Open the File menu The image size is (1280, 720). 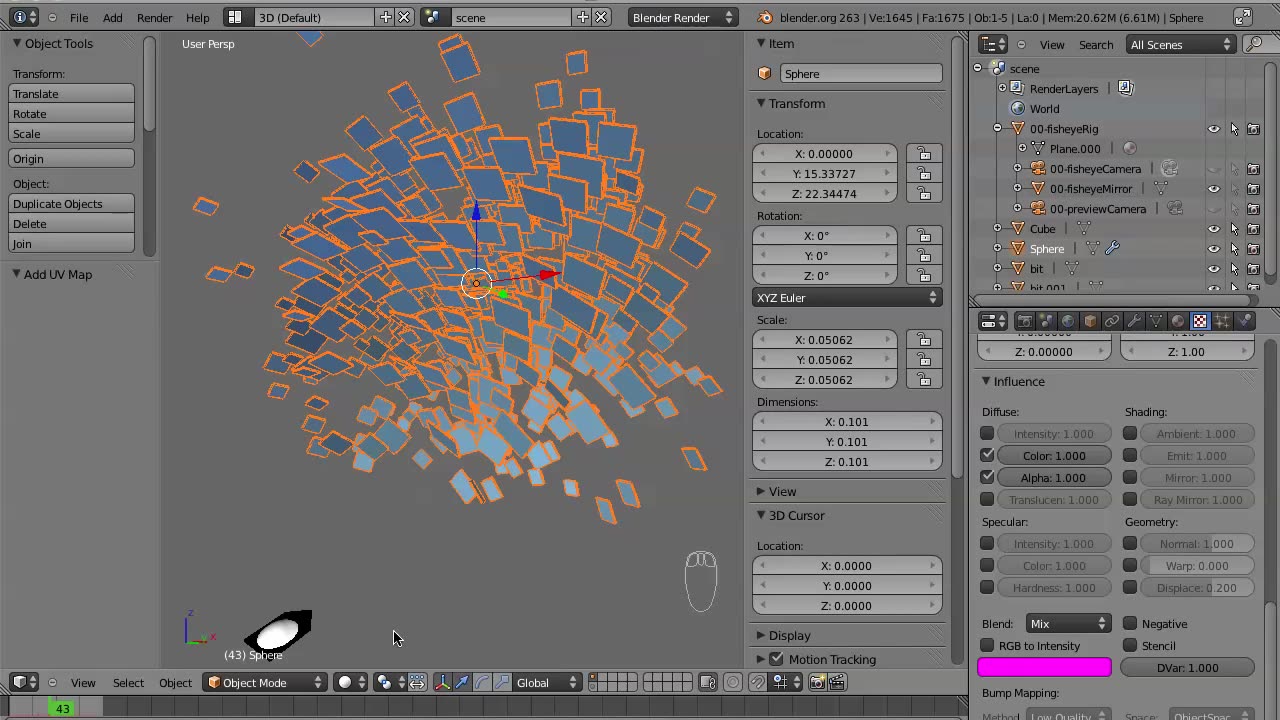click(x=79, y=17)
